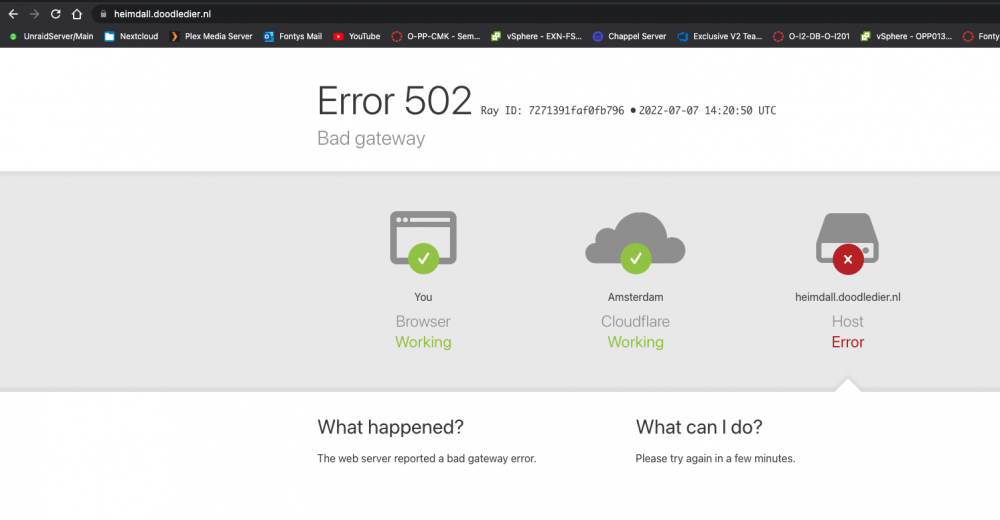Click the red Error status under Host
Image resolution: width=1000 pixels, height=520 pixels.
pos(848,342)
